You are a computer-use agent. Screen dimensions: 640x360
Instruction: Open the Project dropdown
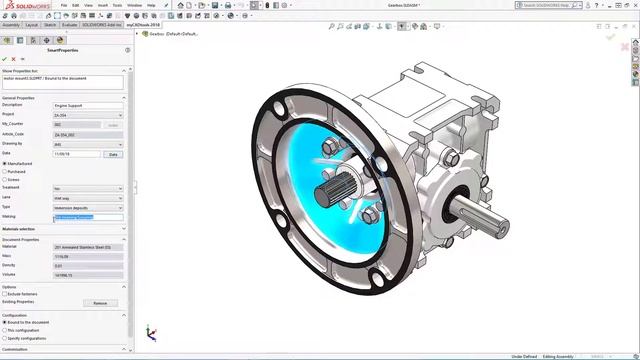[x=88, y=116]
